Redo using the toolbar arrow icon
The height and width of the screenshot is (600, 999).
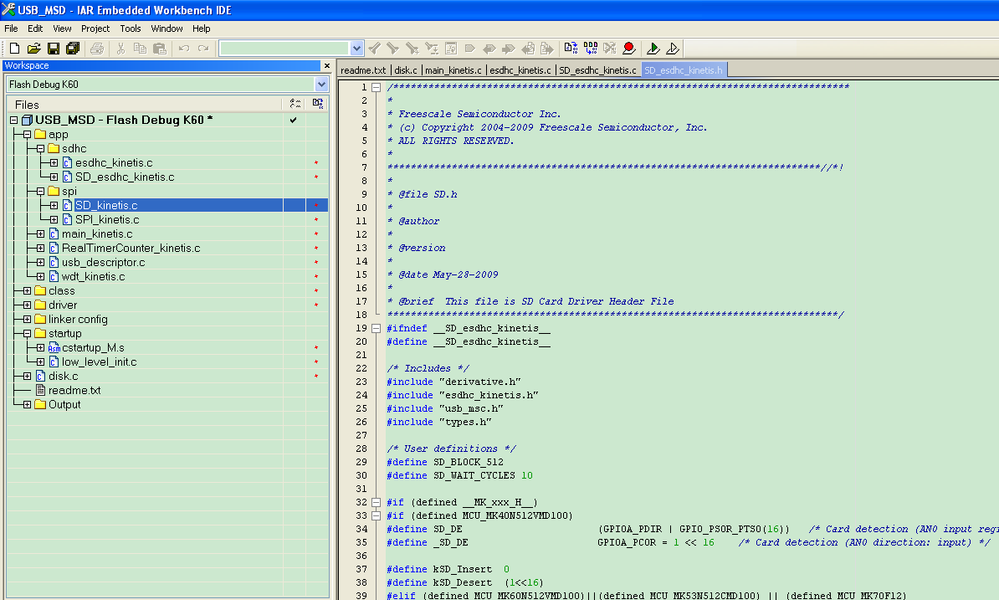[x=203, y=48]
